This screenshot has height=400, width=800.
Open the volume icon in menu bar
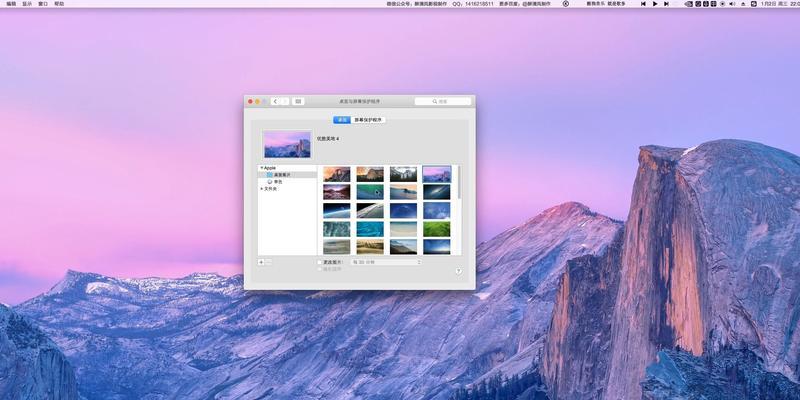732,4
